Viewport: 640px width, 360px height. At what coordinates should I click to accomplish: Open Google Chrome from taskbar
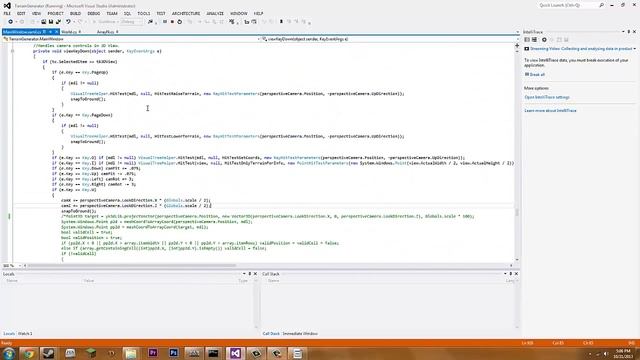(x=29, y=353)
